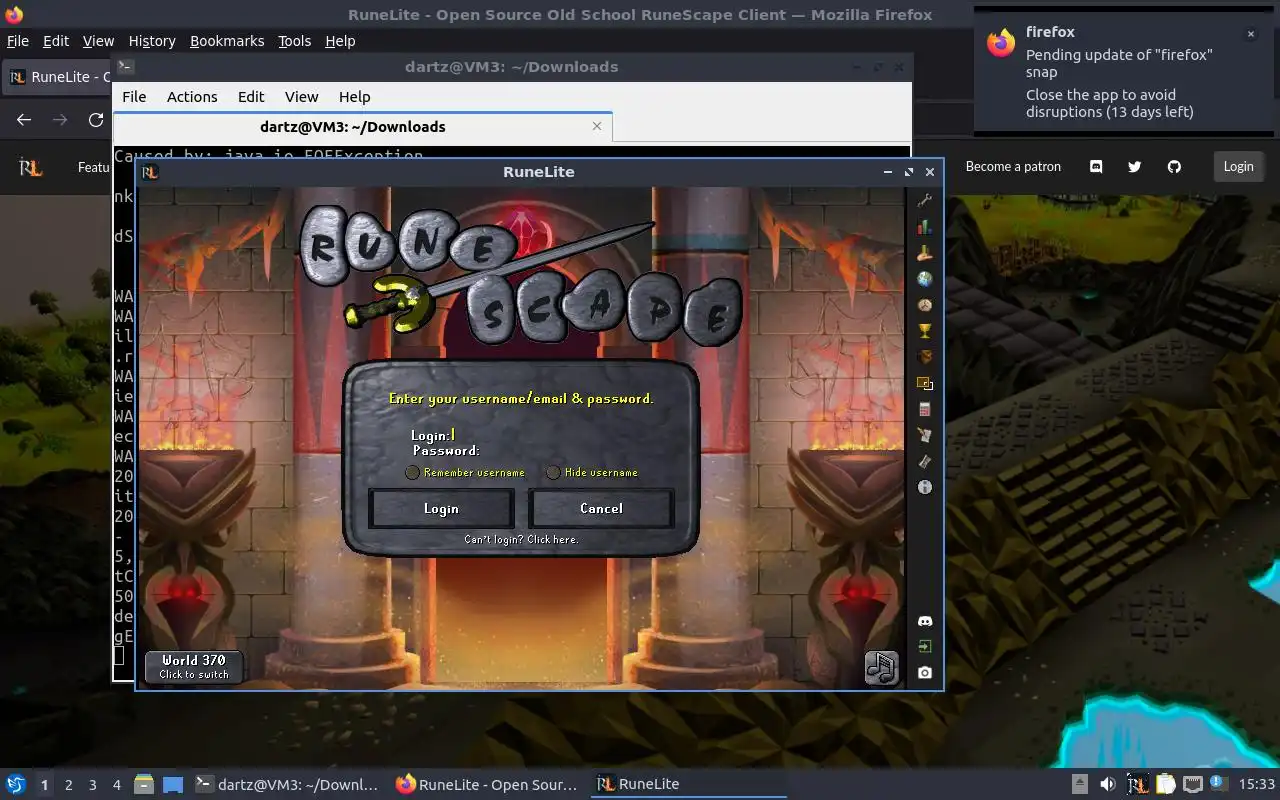1280x800 pixels.
Task: Open the terminal File menu
Action: click(134, 97)
